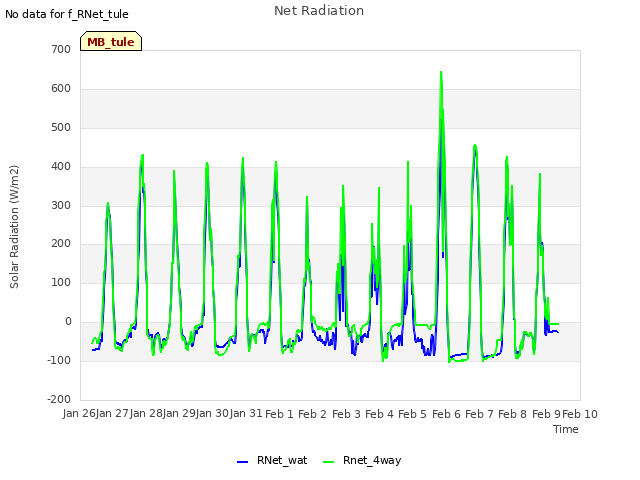This screenshot has height=480, width=640.
Task: Click the Feb 8 x-axis tick label
Action: click(x=513, y=414)
